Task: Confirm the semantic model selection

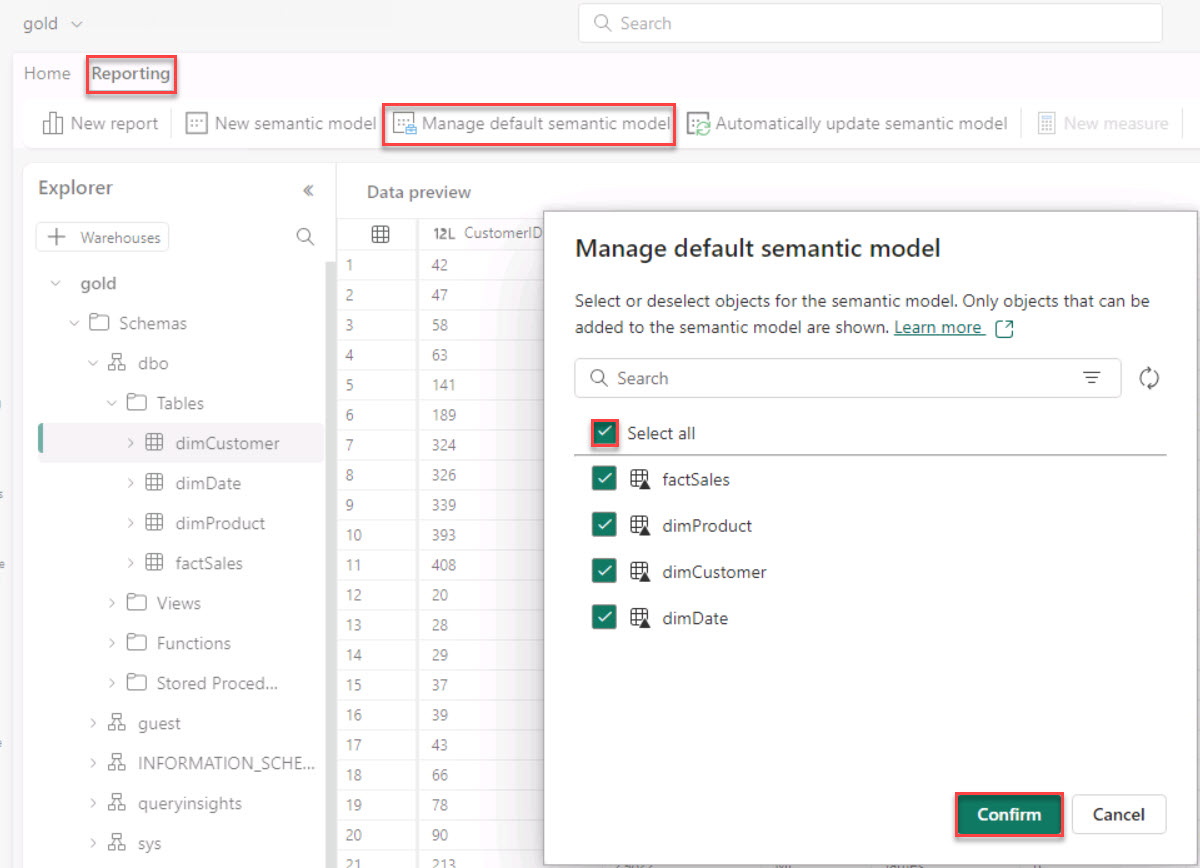Action: coord(1009,814)
